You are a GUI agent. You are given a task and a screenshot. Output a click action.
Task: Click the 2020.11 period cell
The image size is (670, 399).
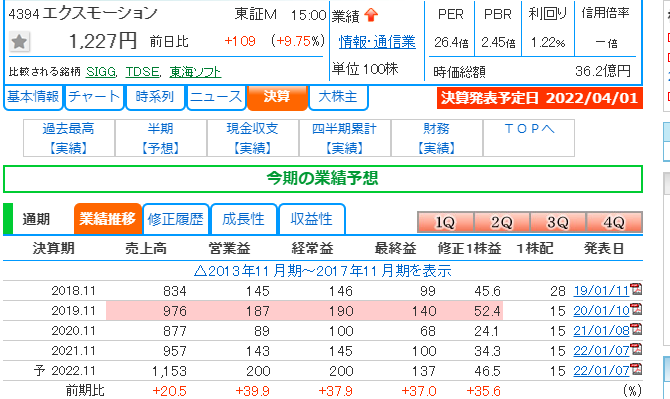click(73, 331)
